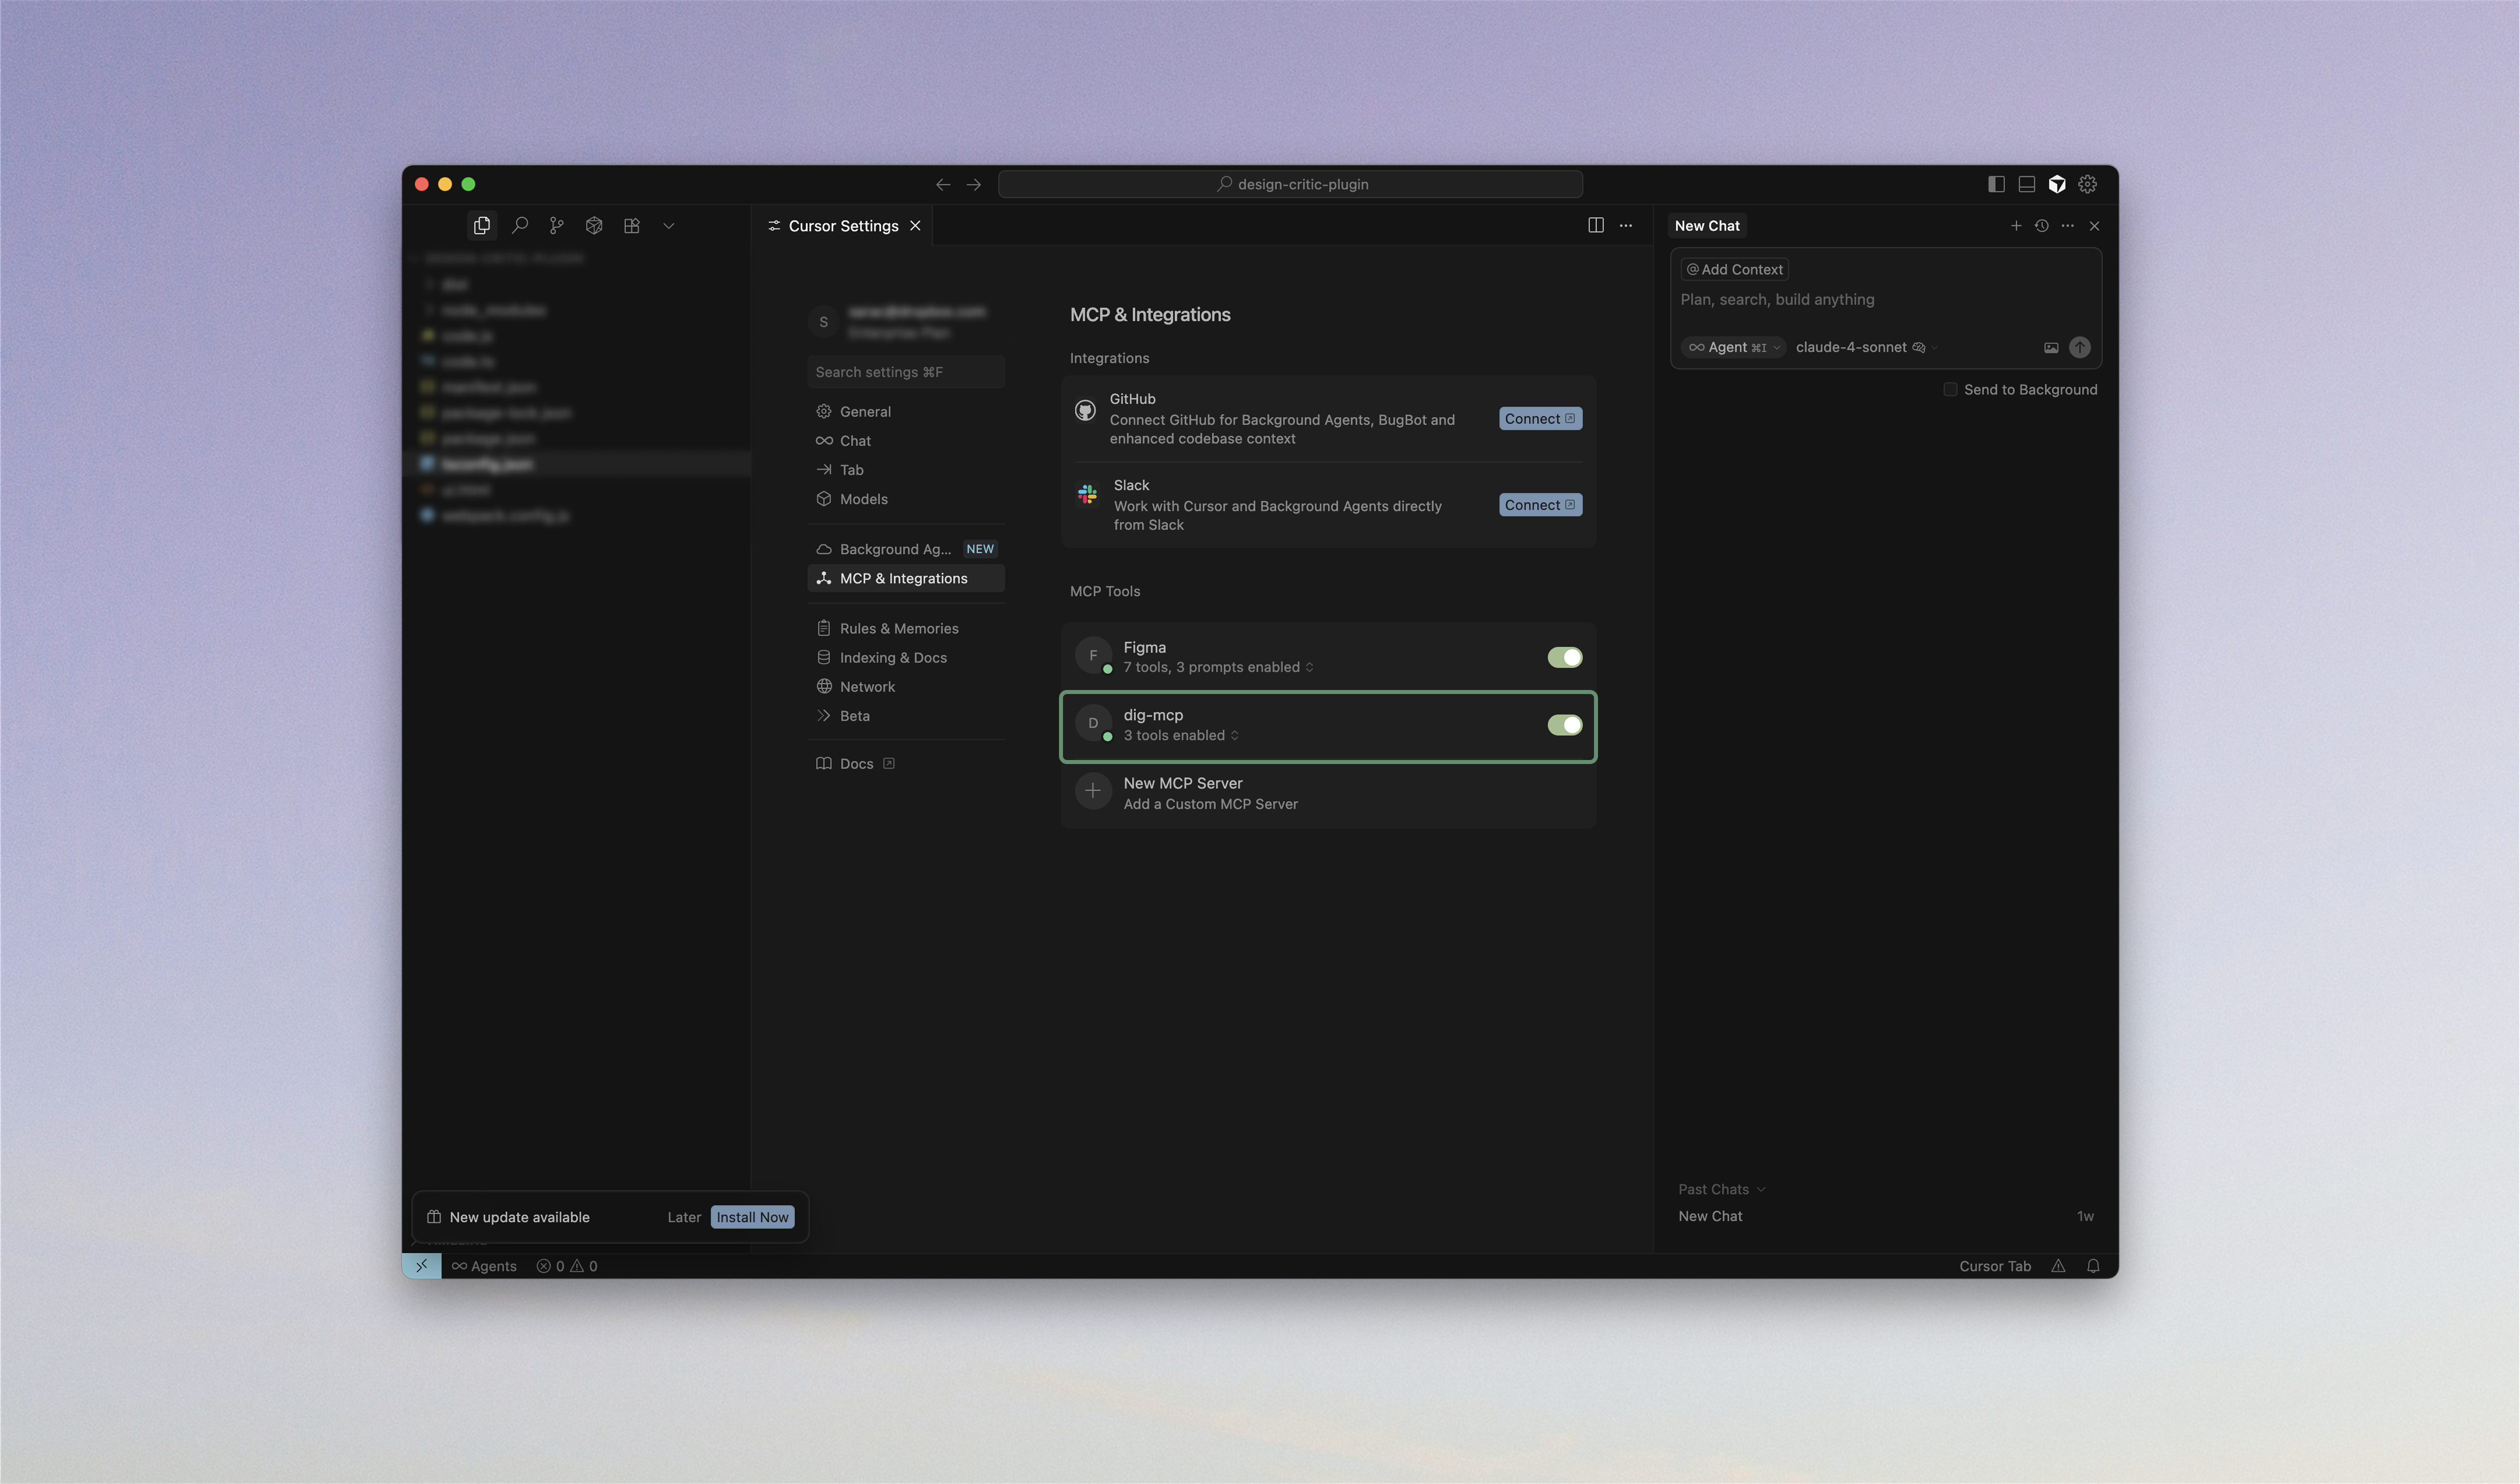Open the Extensions icon in the sidebar

coord(632,226)
